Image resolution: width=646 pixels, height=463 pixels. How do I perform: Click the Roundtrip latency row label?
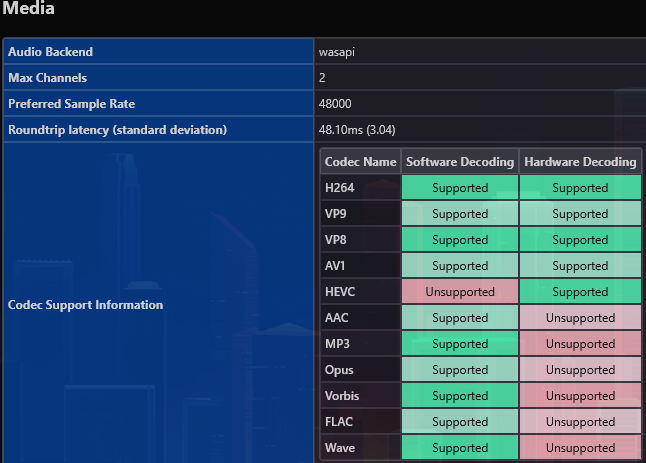click(117, 129)
